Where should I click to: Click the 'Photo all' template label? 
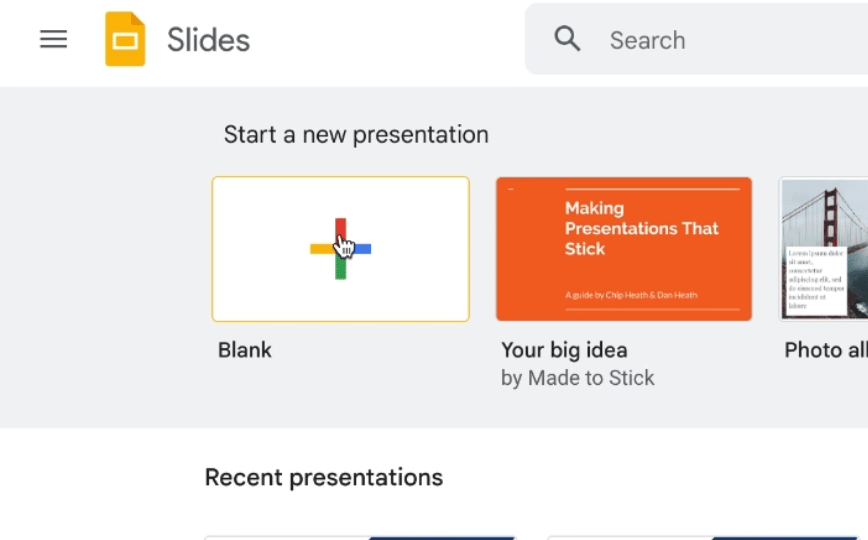pyautogui.click(x=826, y=350)
